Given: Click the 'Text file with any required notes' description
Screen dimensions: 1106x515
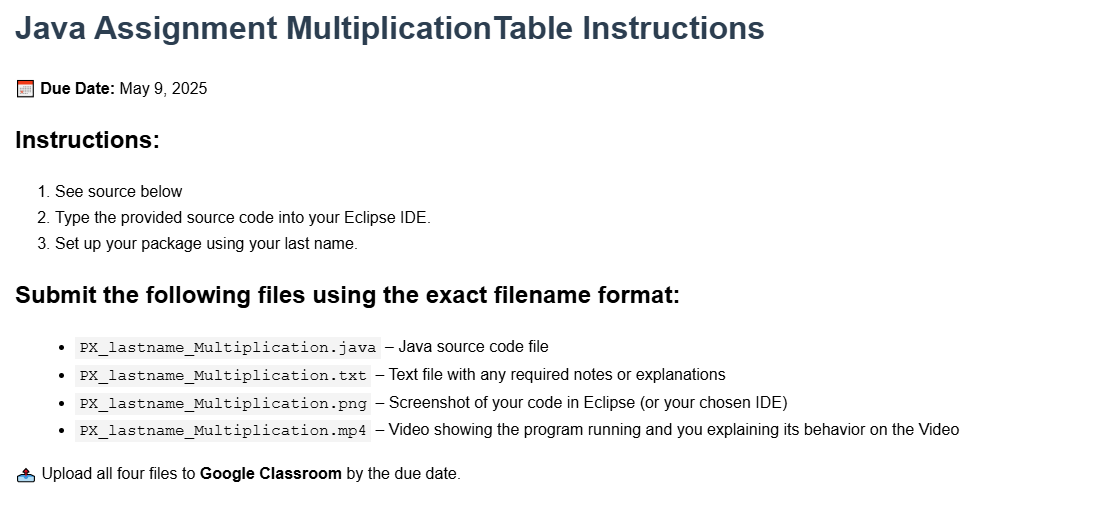Looking at the screenshot, I should click(557, 375).
